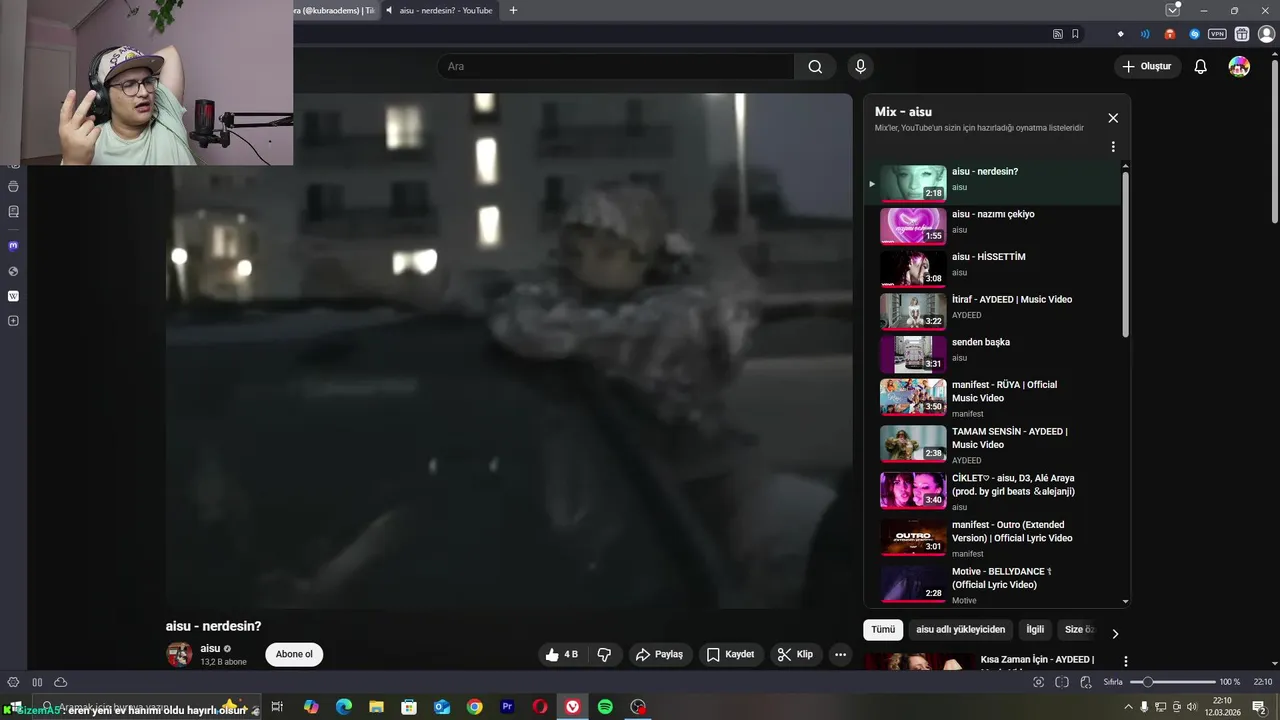1280x720 pixels.
Task: Click the Oluştur create button
Action: [x=1147, y=67]
